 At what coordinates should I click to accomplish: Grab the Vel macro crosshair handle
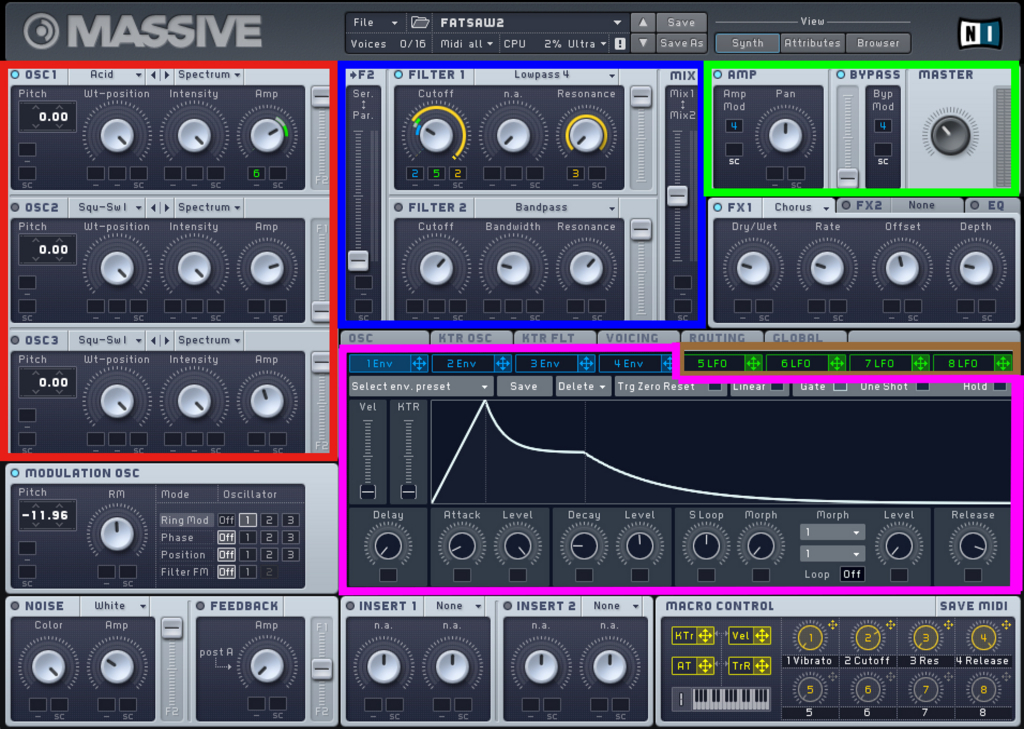tap(761, 636)
